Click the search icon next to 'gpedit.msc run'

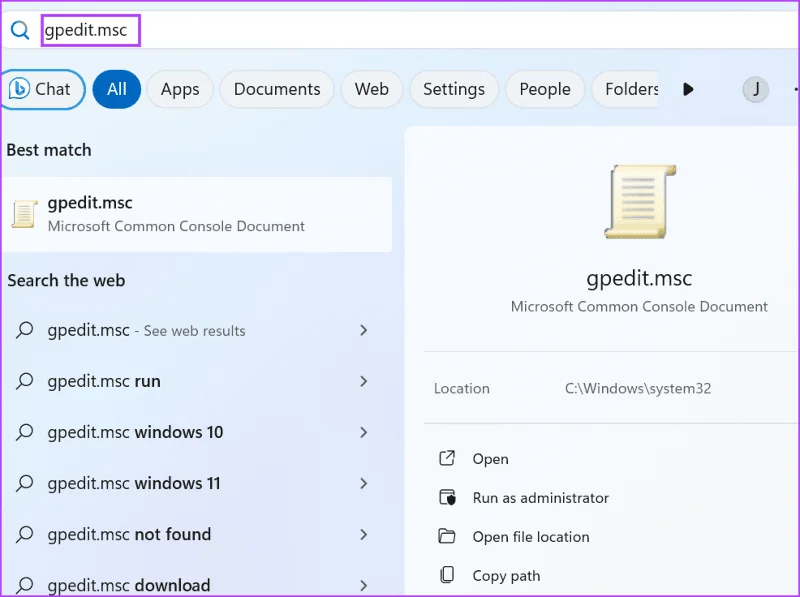pyautogui.click(x=24, y=381)
